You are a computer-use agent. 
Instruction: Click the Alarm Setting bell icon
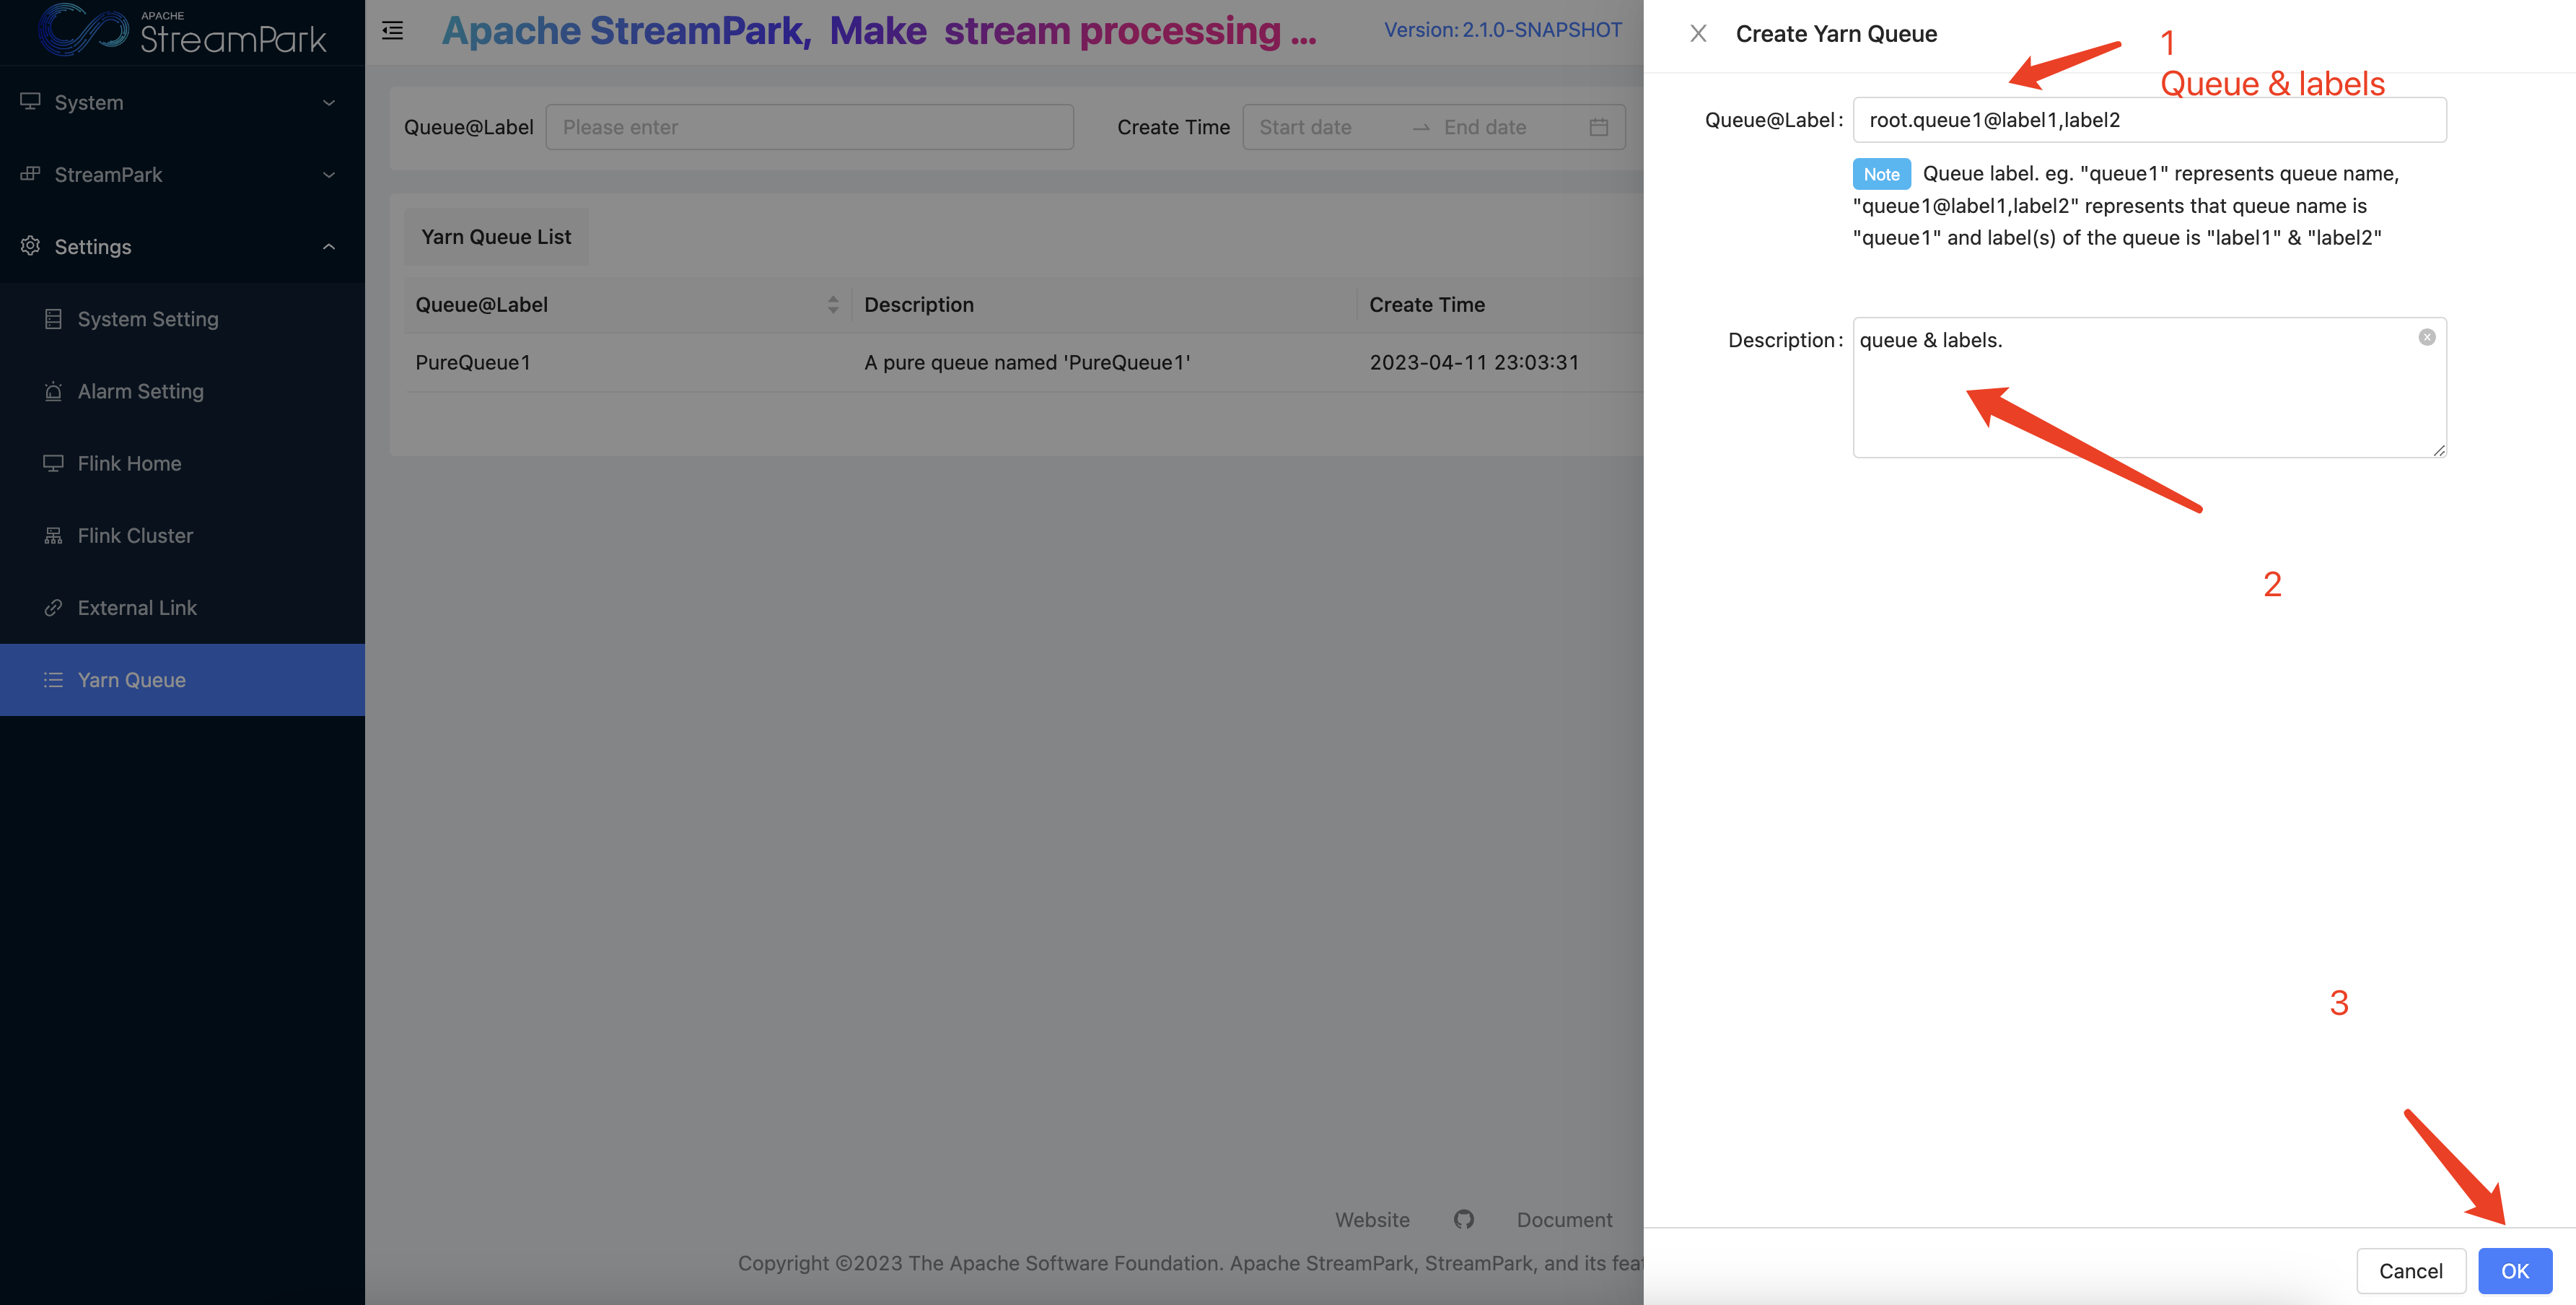53,392
